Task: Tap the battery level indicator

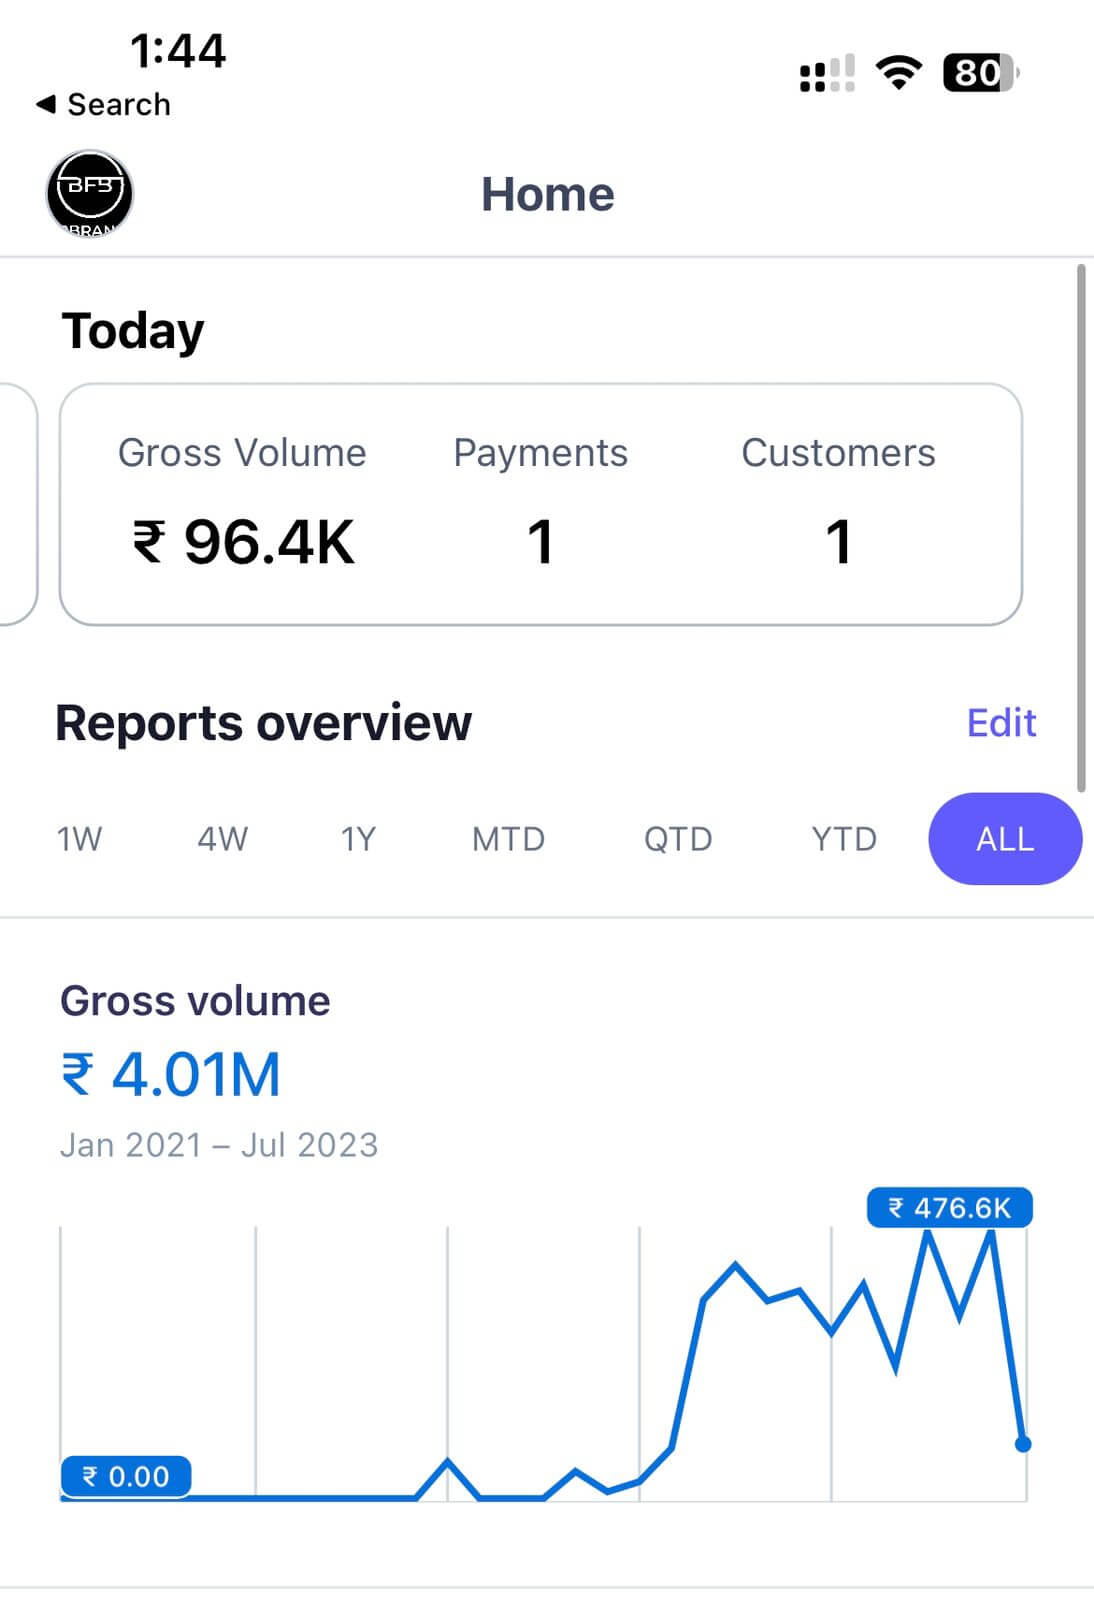Action: click(x=980, y=72)
